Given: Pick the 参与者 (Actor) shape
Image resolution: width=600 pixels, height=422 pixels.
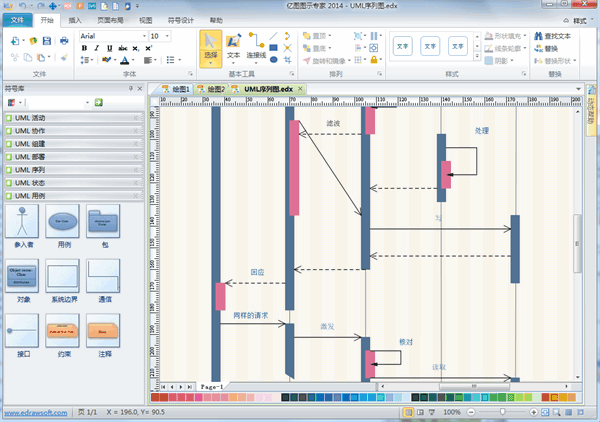Looking at the screenshot, I should tap(21, 225).
